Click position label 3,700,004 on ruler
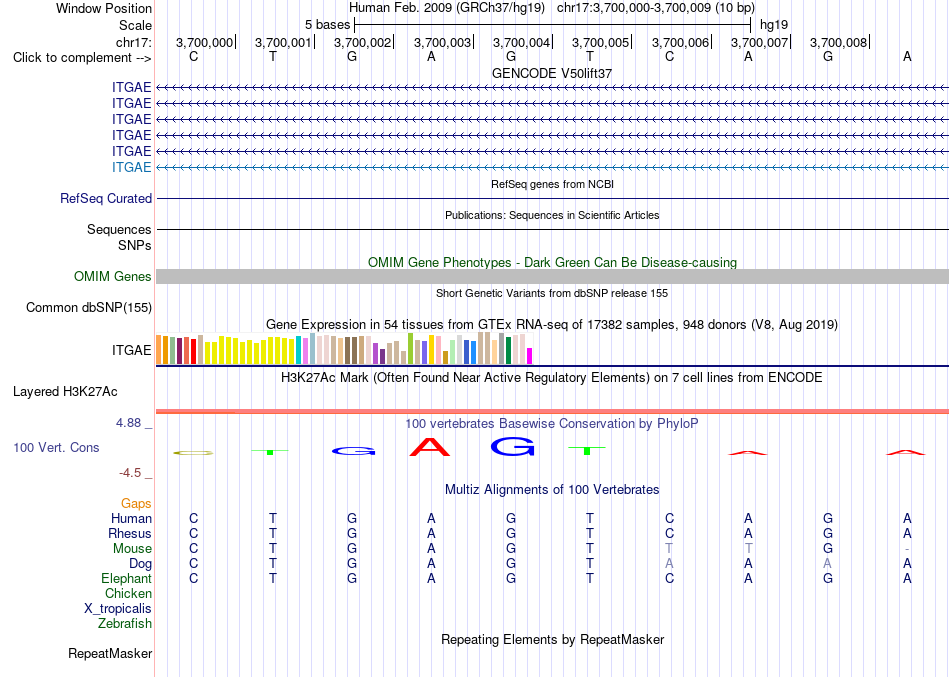 point(521,42)
